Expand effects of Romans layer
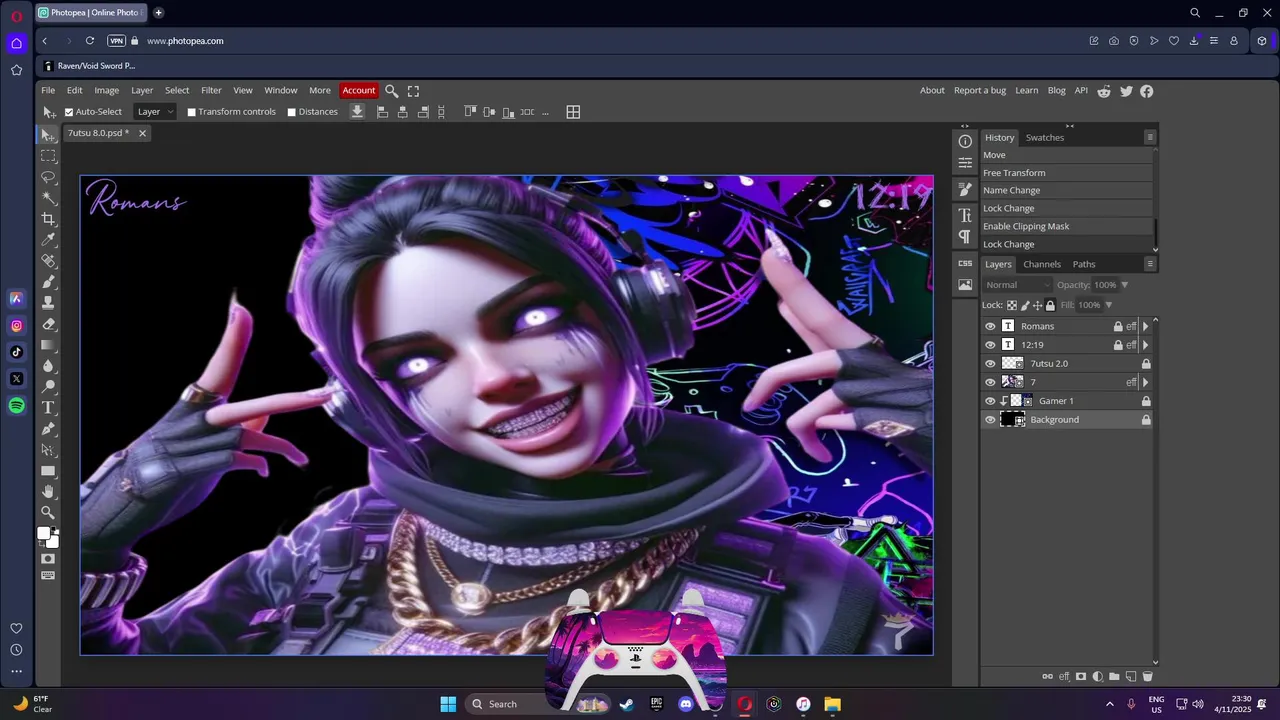Screen dimensions: 1280x720 (x=1145, y=326)
